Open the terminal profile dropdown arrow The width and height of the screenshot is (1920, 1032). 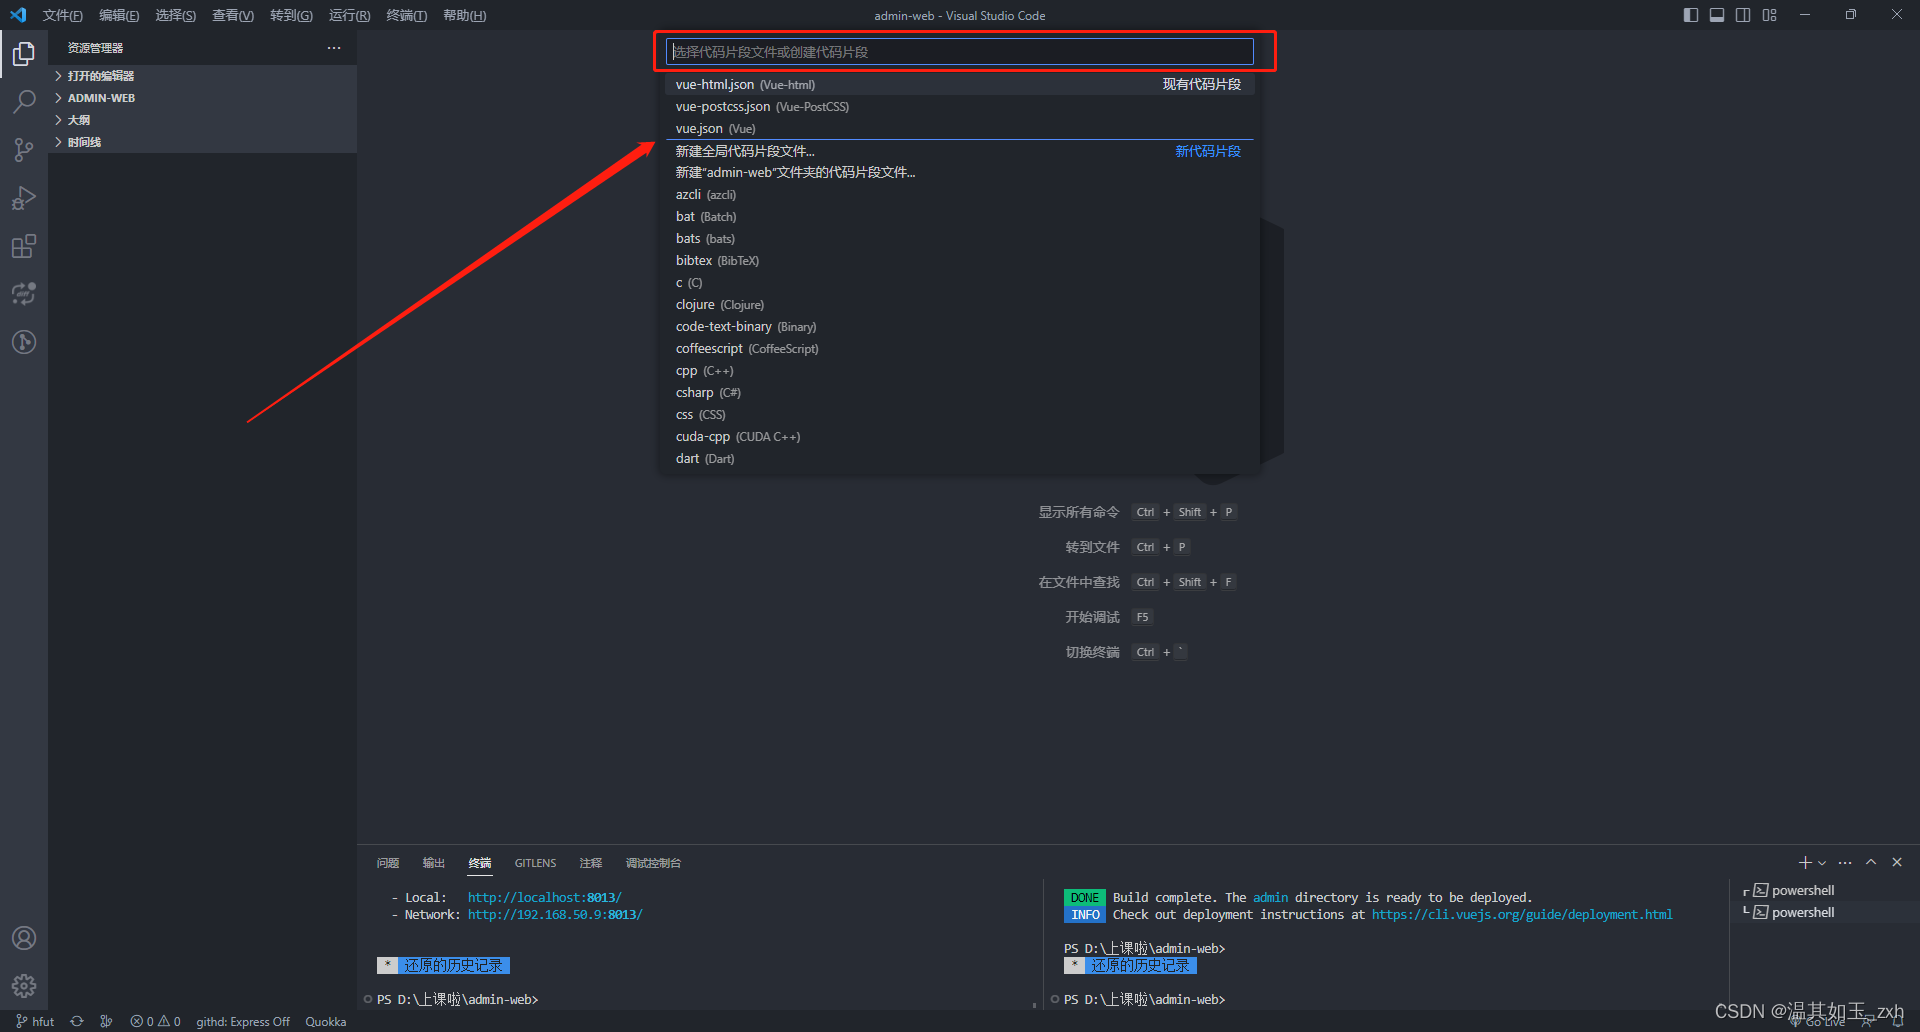pyautogui.click(x=1821, y=862)
